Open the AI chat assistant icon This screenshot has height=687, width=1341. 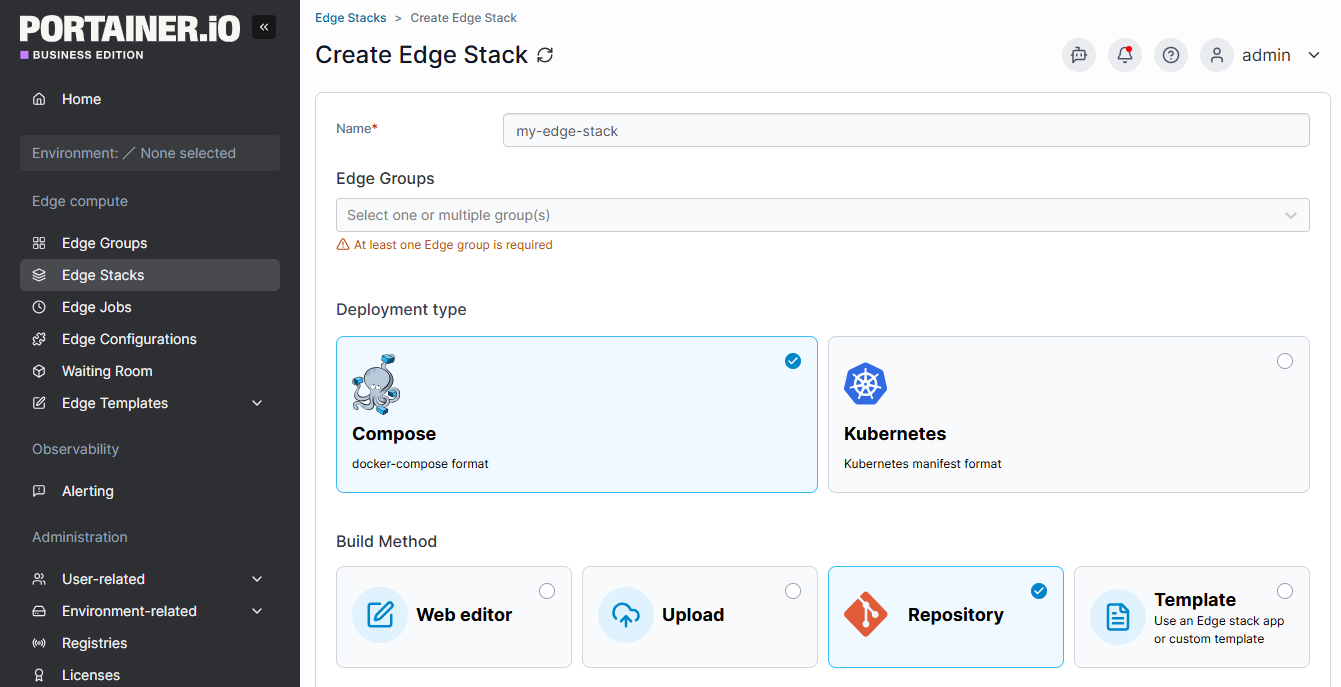click(x=1079, y=55)
